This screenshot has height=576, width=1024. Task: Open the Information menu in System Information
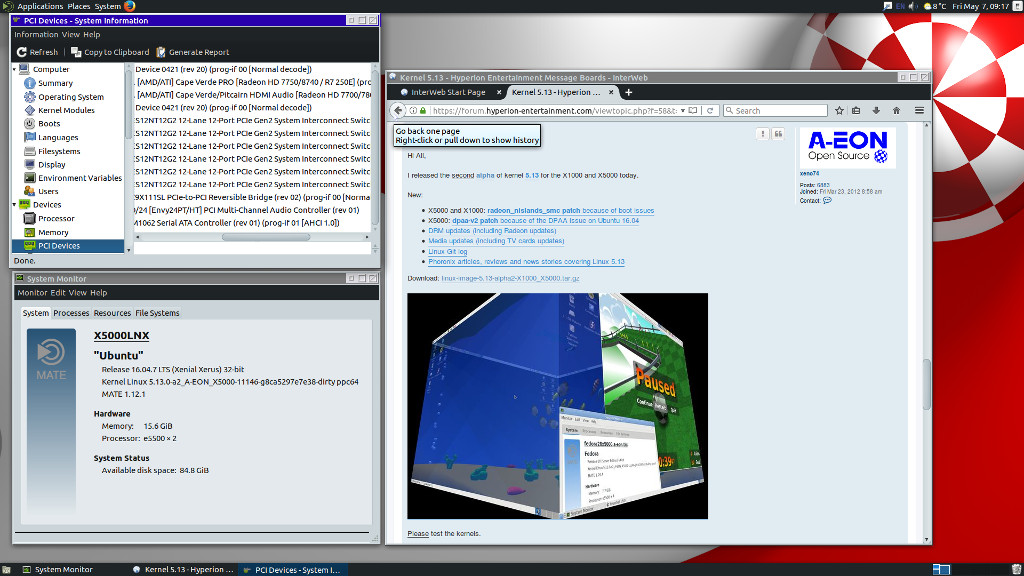tap(36, 35)
